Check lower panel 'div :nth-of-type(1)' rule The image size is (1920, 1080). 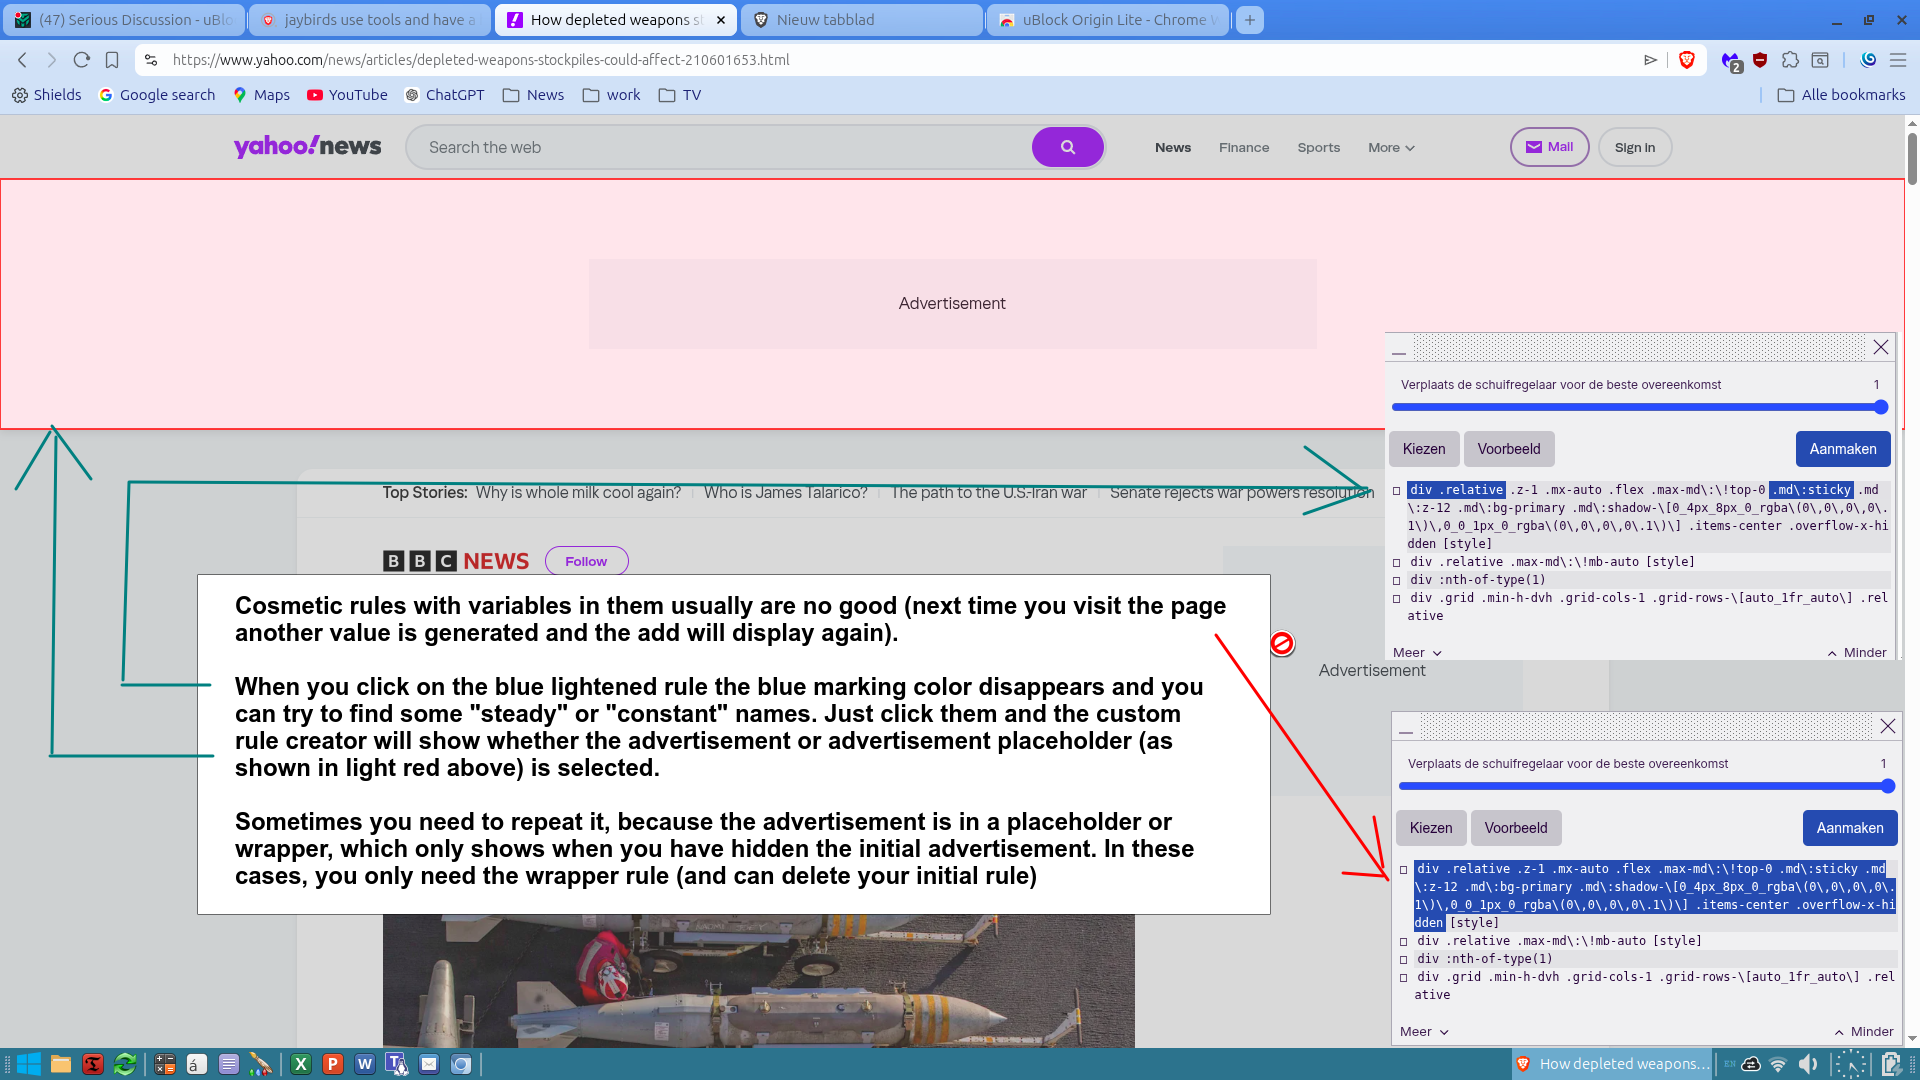1404,960
